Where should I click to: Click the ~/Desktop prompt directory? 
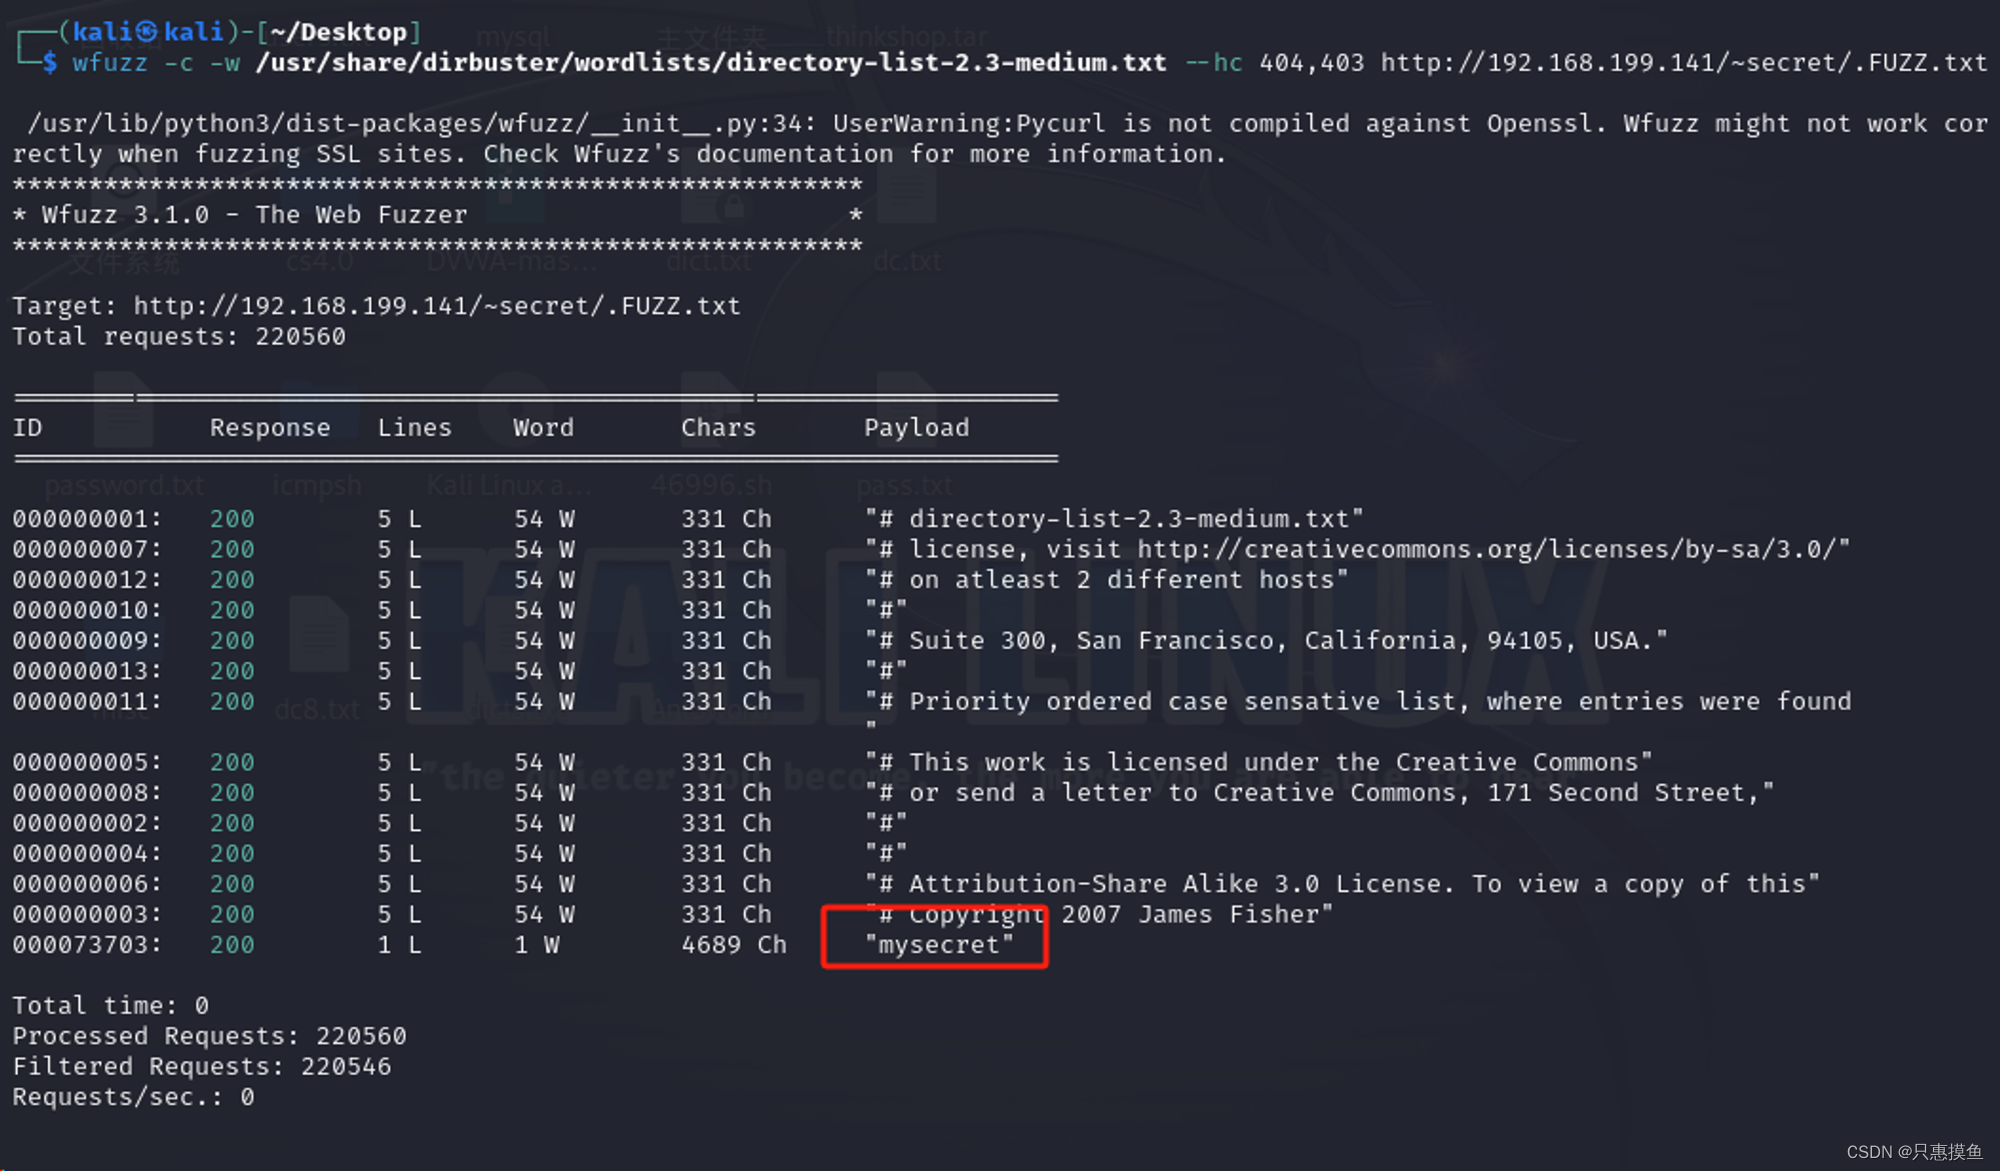[x=339, y=32]
